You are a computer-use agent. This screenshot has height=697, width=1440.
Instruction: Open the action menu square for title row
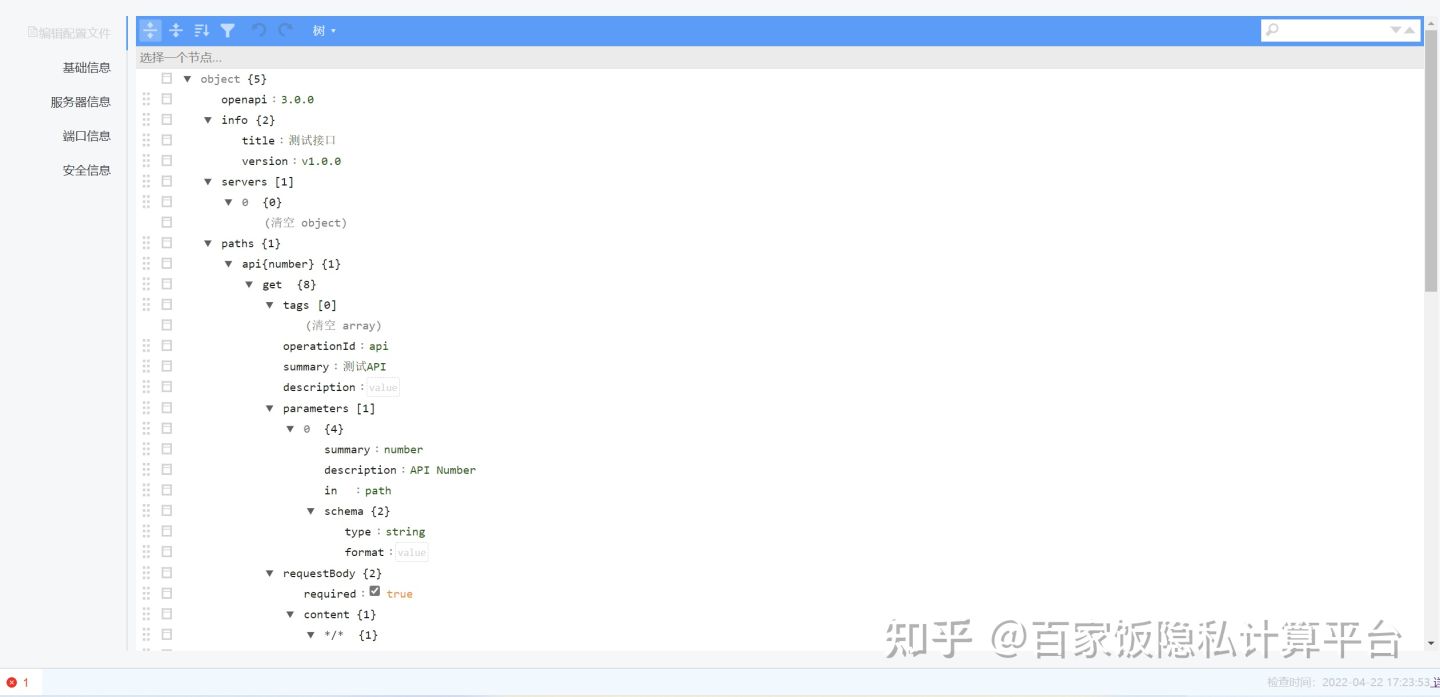pos(167,140)
